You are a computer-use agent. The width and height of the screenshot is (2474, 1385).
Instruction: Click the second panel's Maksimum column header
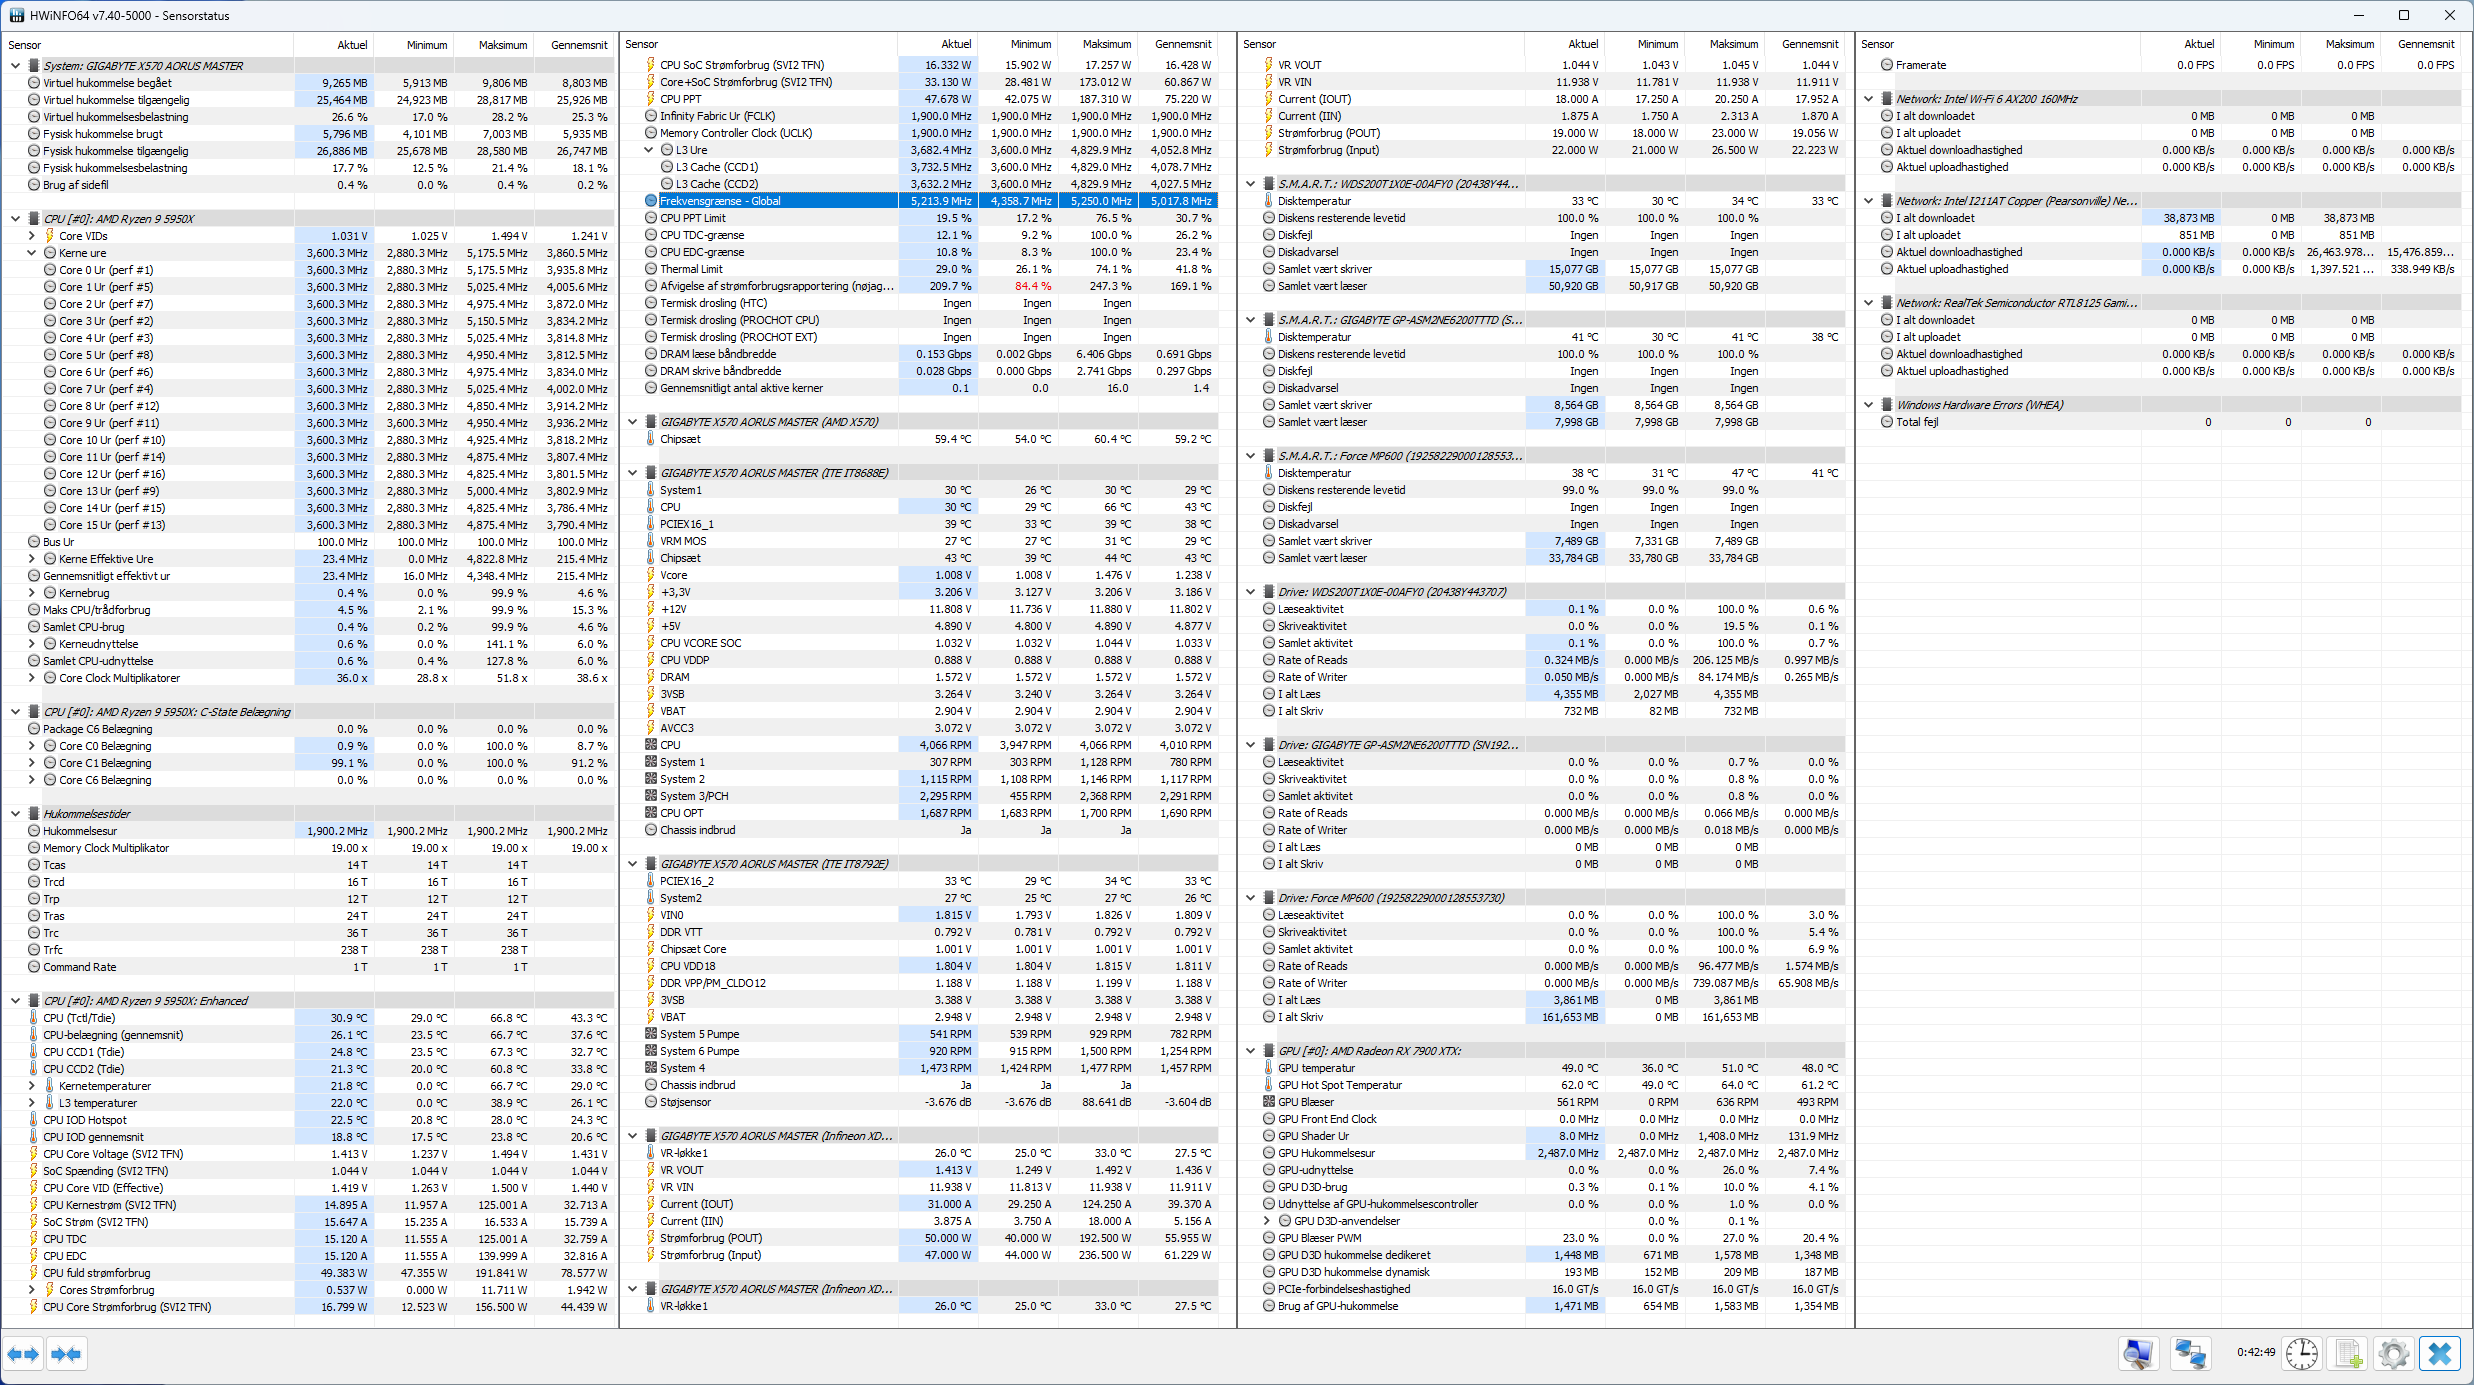point(1097,44)
